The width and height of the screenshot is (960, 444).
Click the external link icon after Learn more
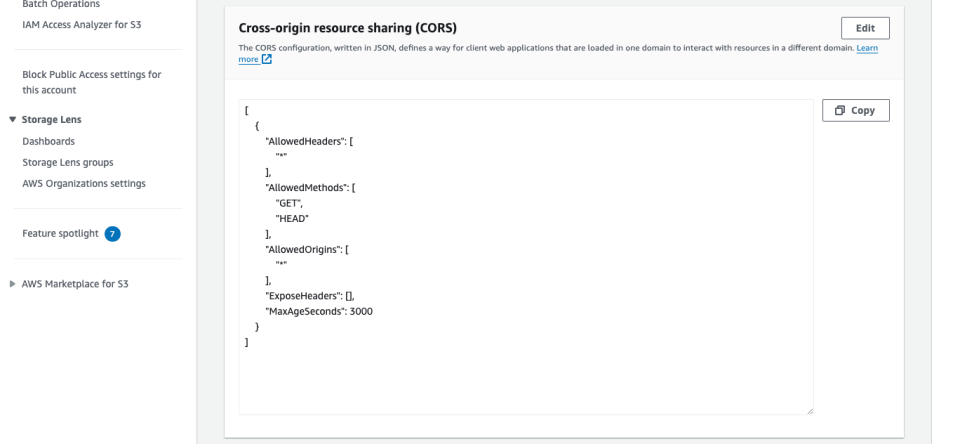pos(267,60)
